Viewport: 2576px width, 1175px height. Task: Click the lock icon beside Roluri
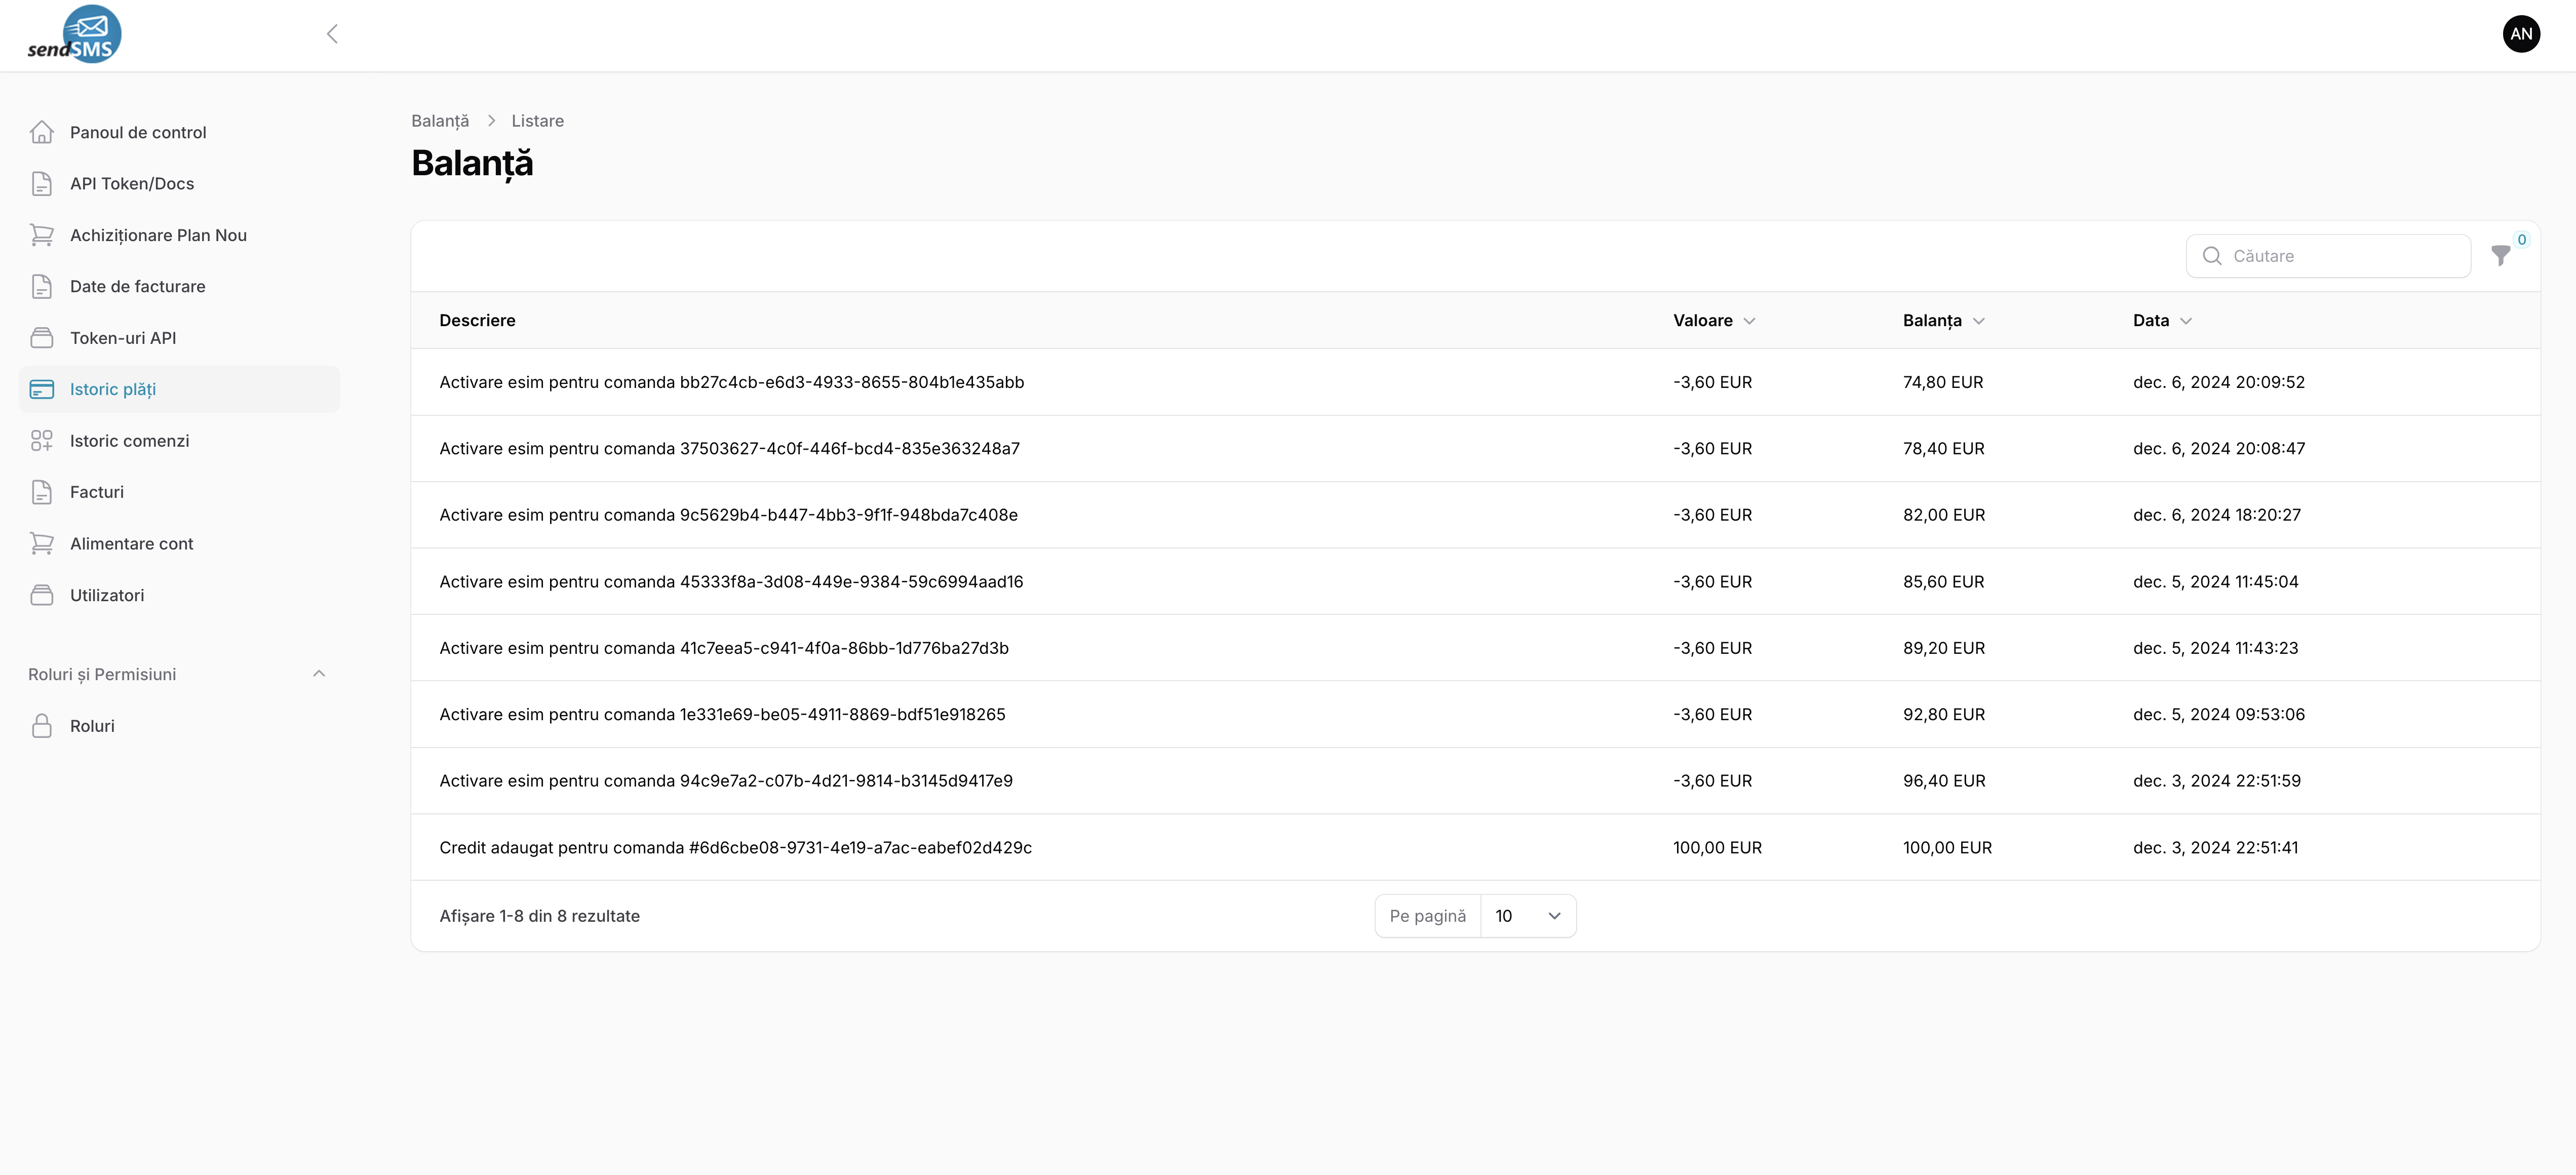click(x=42, y=726)
